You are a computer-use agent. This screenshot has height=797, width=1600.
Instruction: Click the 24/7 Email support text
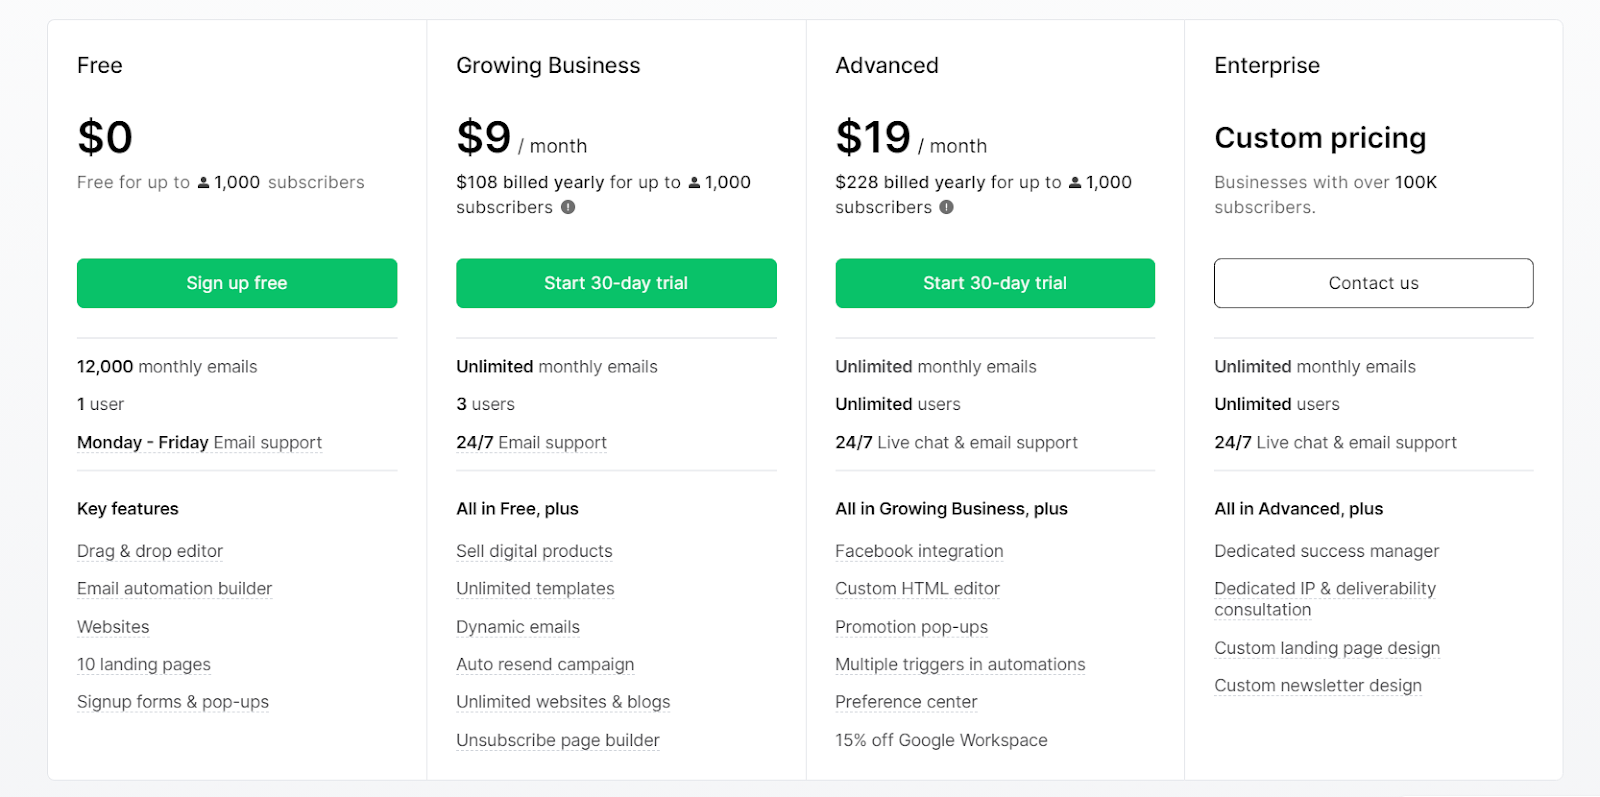pyautogui.click(x=531, y=442)
